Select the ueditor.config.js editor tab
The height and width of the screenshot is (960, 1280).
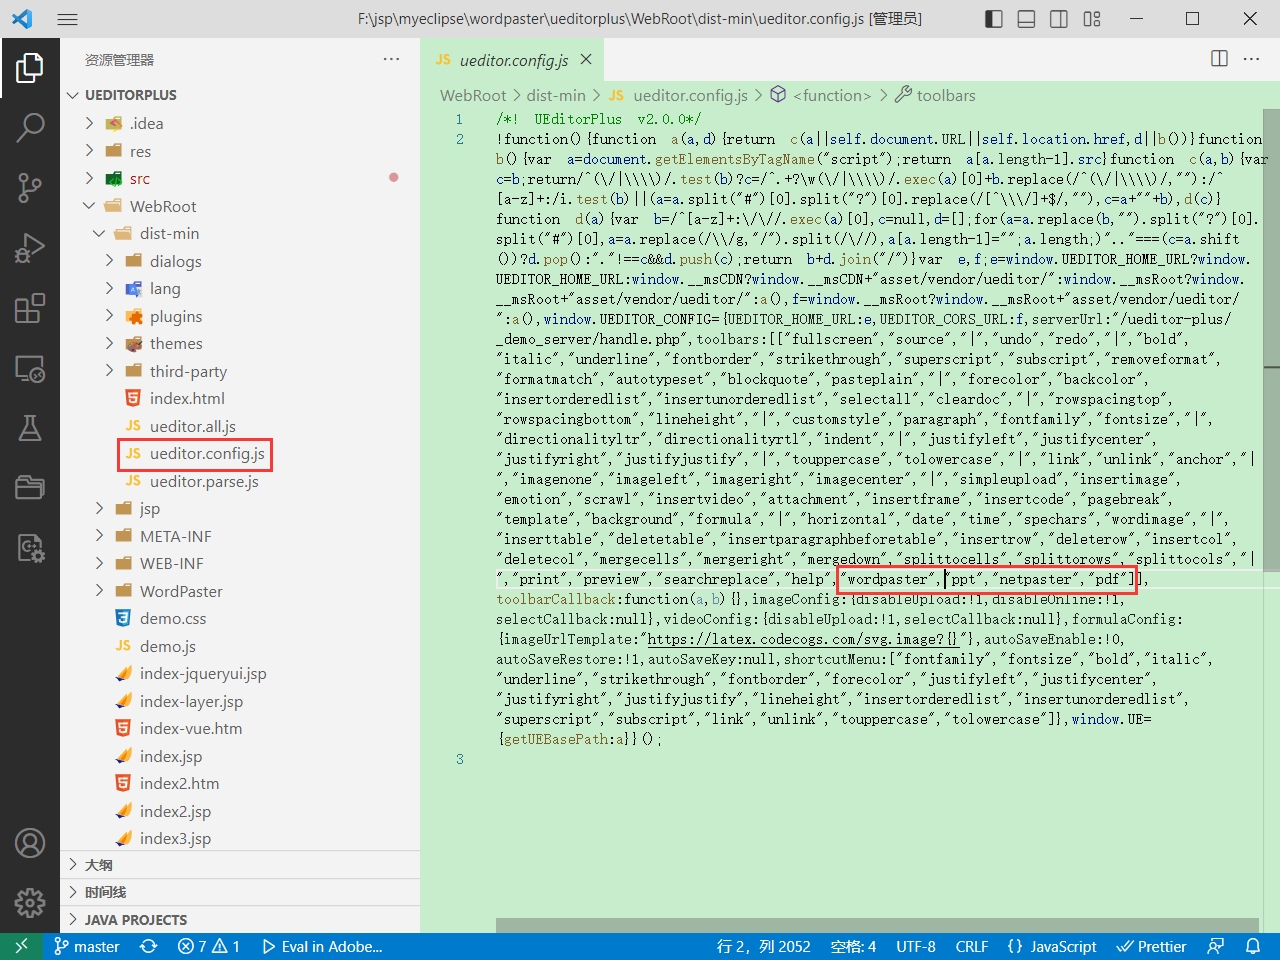pos(514,60)
